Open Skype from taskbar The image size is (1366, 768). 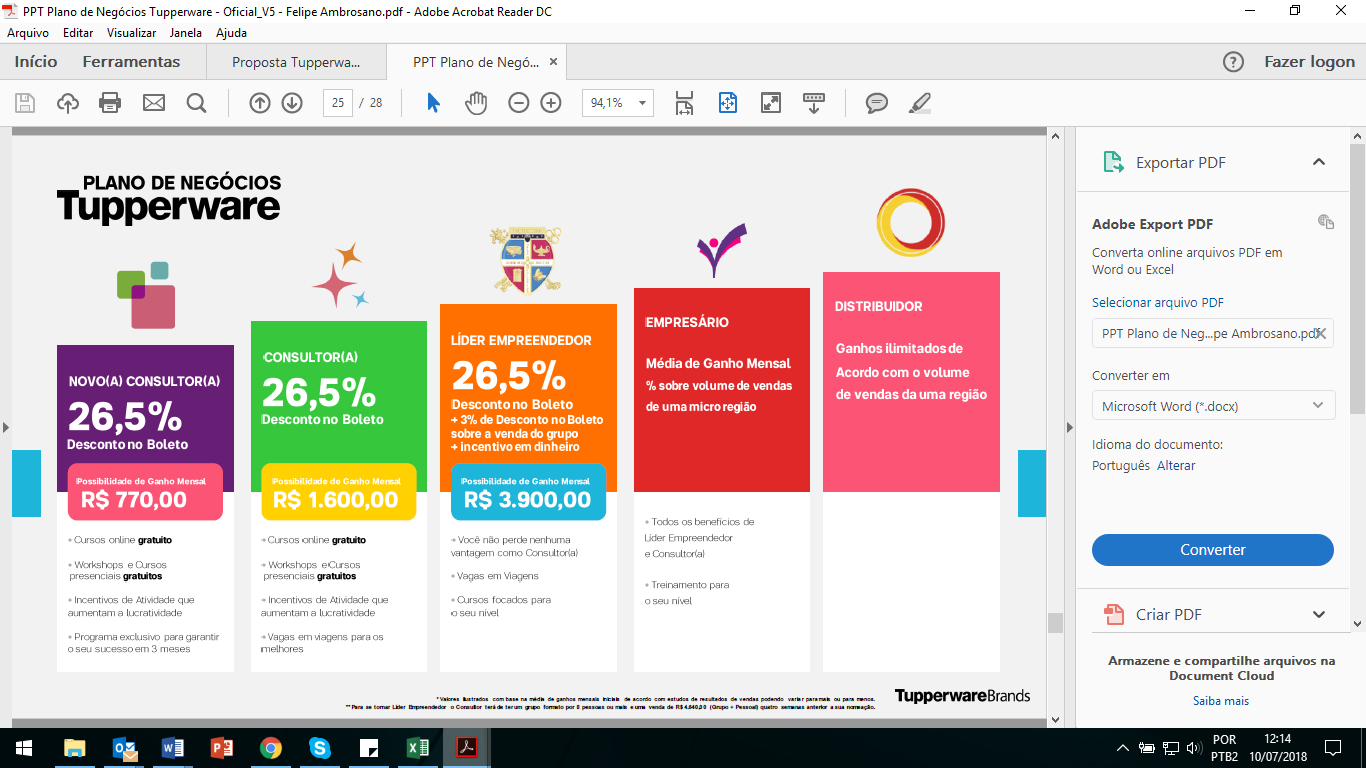tap(320, 748)
